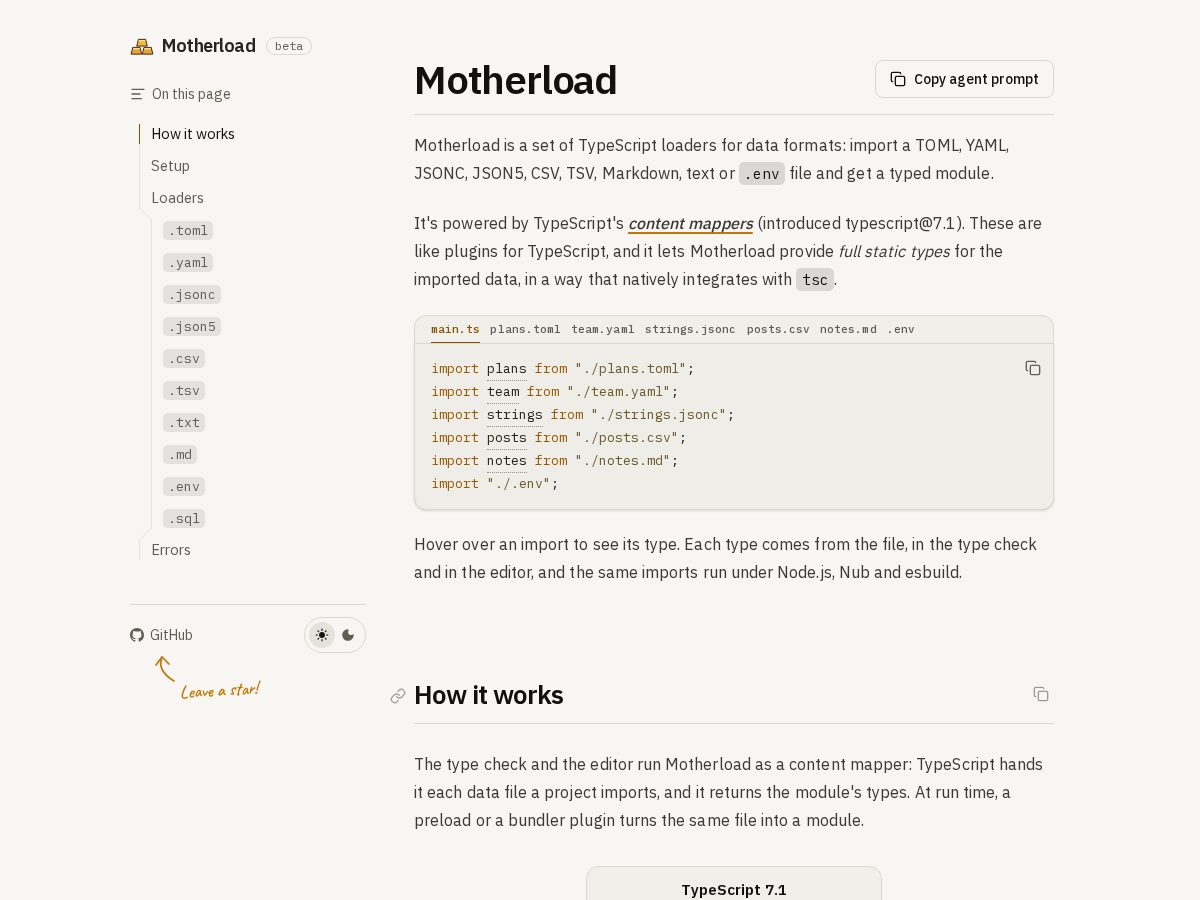Jump to .env loader in sidebar
The width and height of the screenshot is (1200, 900).
[184, 486]
